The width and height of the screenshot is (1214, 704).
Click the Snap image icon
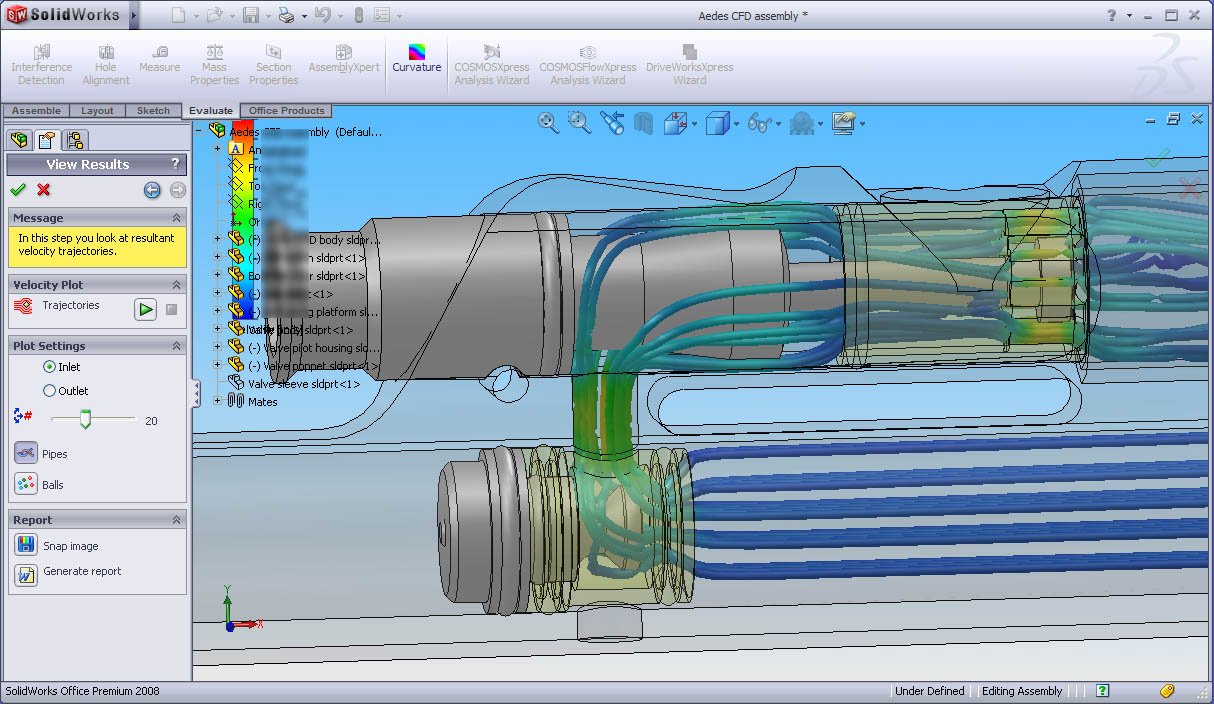[x=26, y=545]
